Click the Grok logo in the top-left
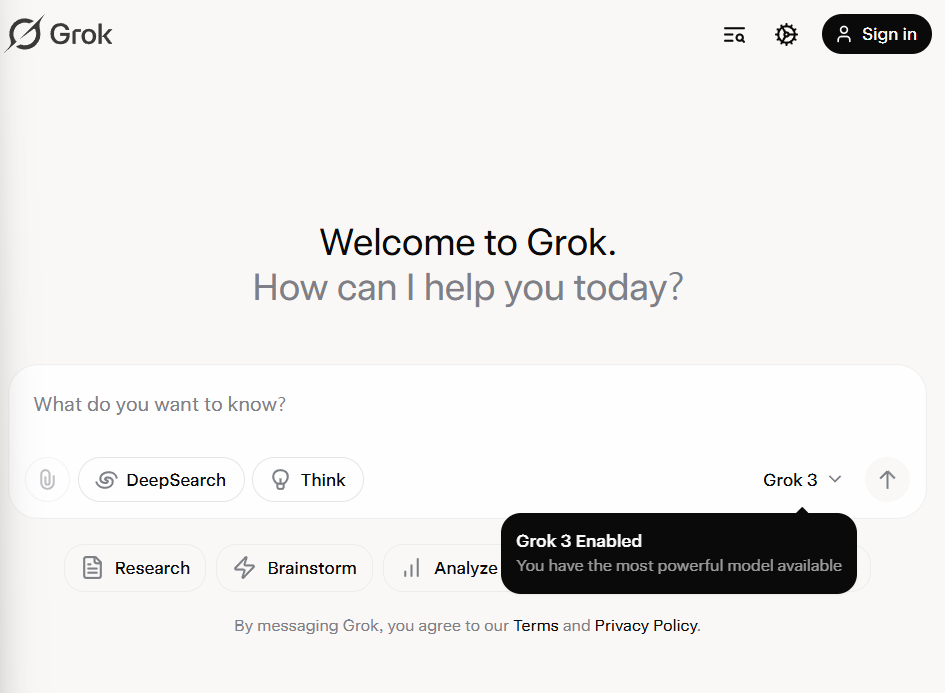Viewport: 945px width, 693px height. (x=58, y=33)
